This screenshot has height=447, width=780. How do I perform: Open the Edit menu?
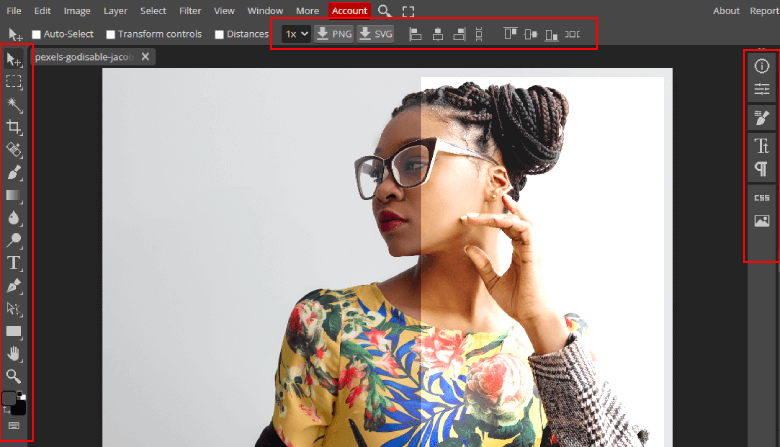[42, 11]
